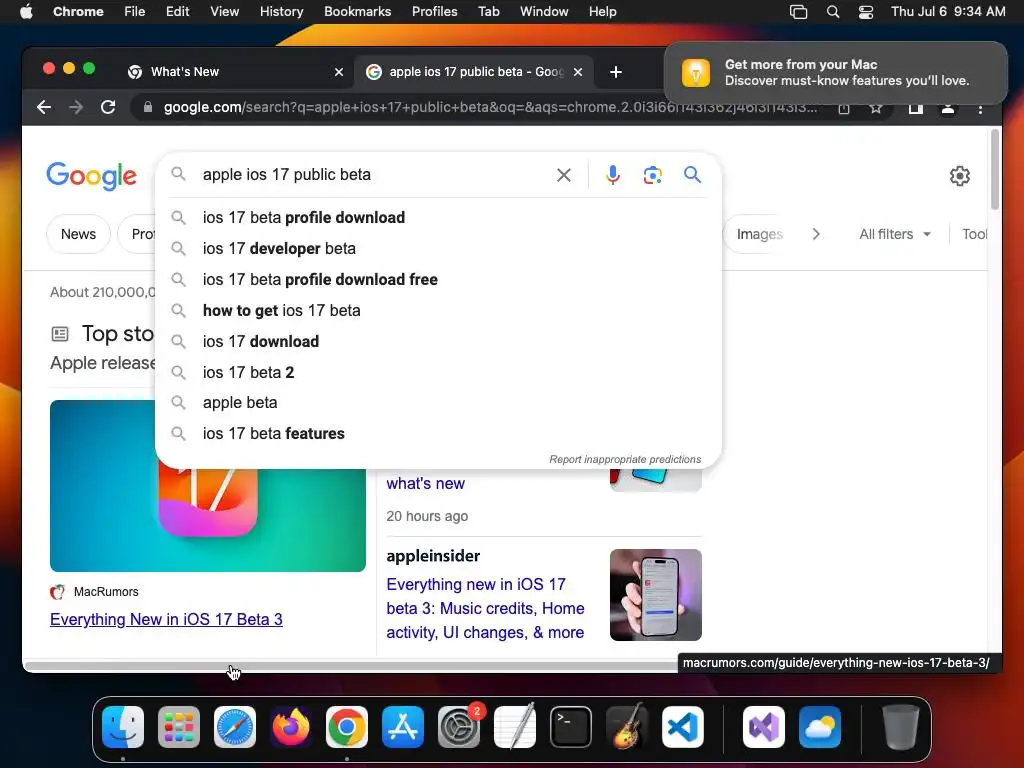This screenshot has height=768, width=1024.
Task: Open Spotlight search in menu bar
Action: 833,12
